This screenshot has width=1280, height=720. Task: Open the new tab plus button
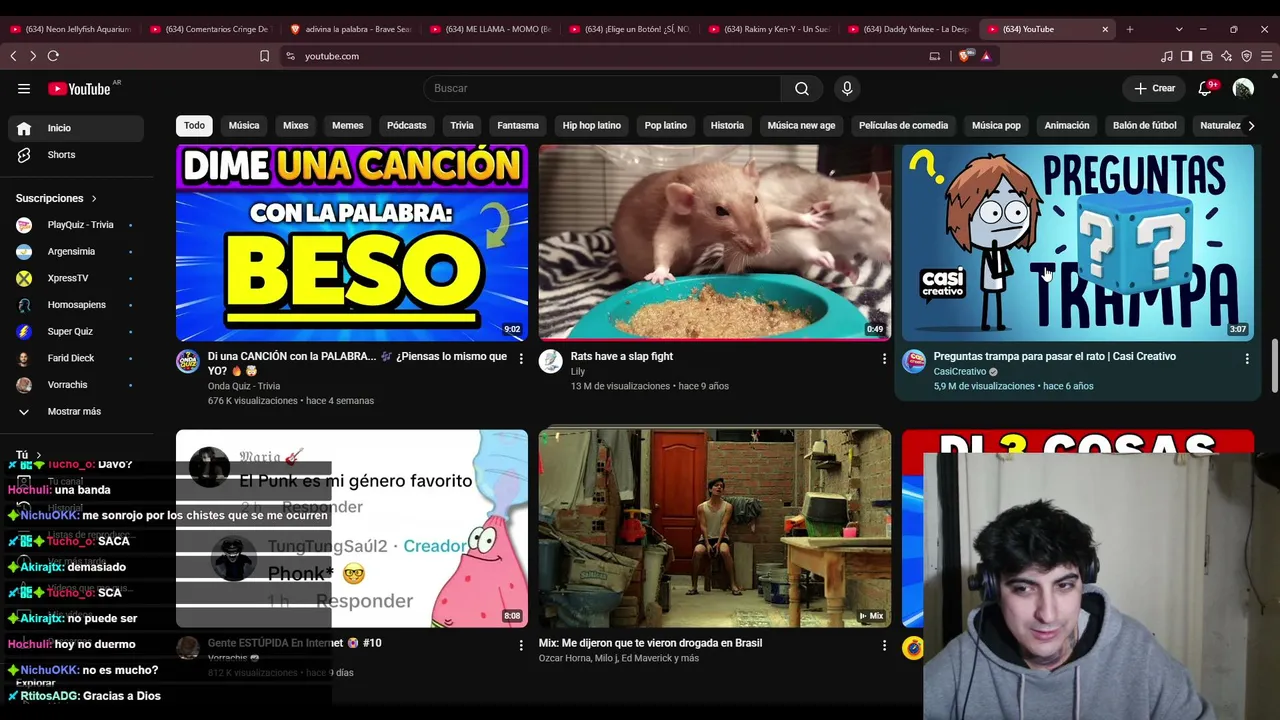click(1130, 29)
